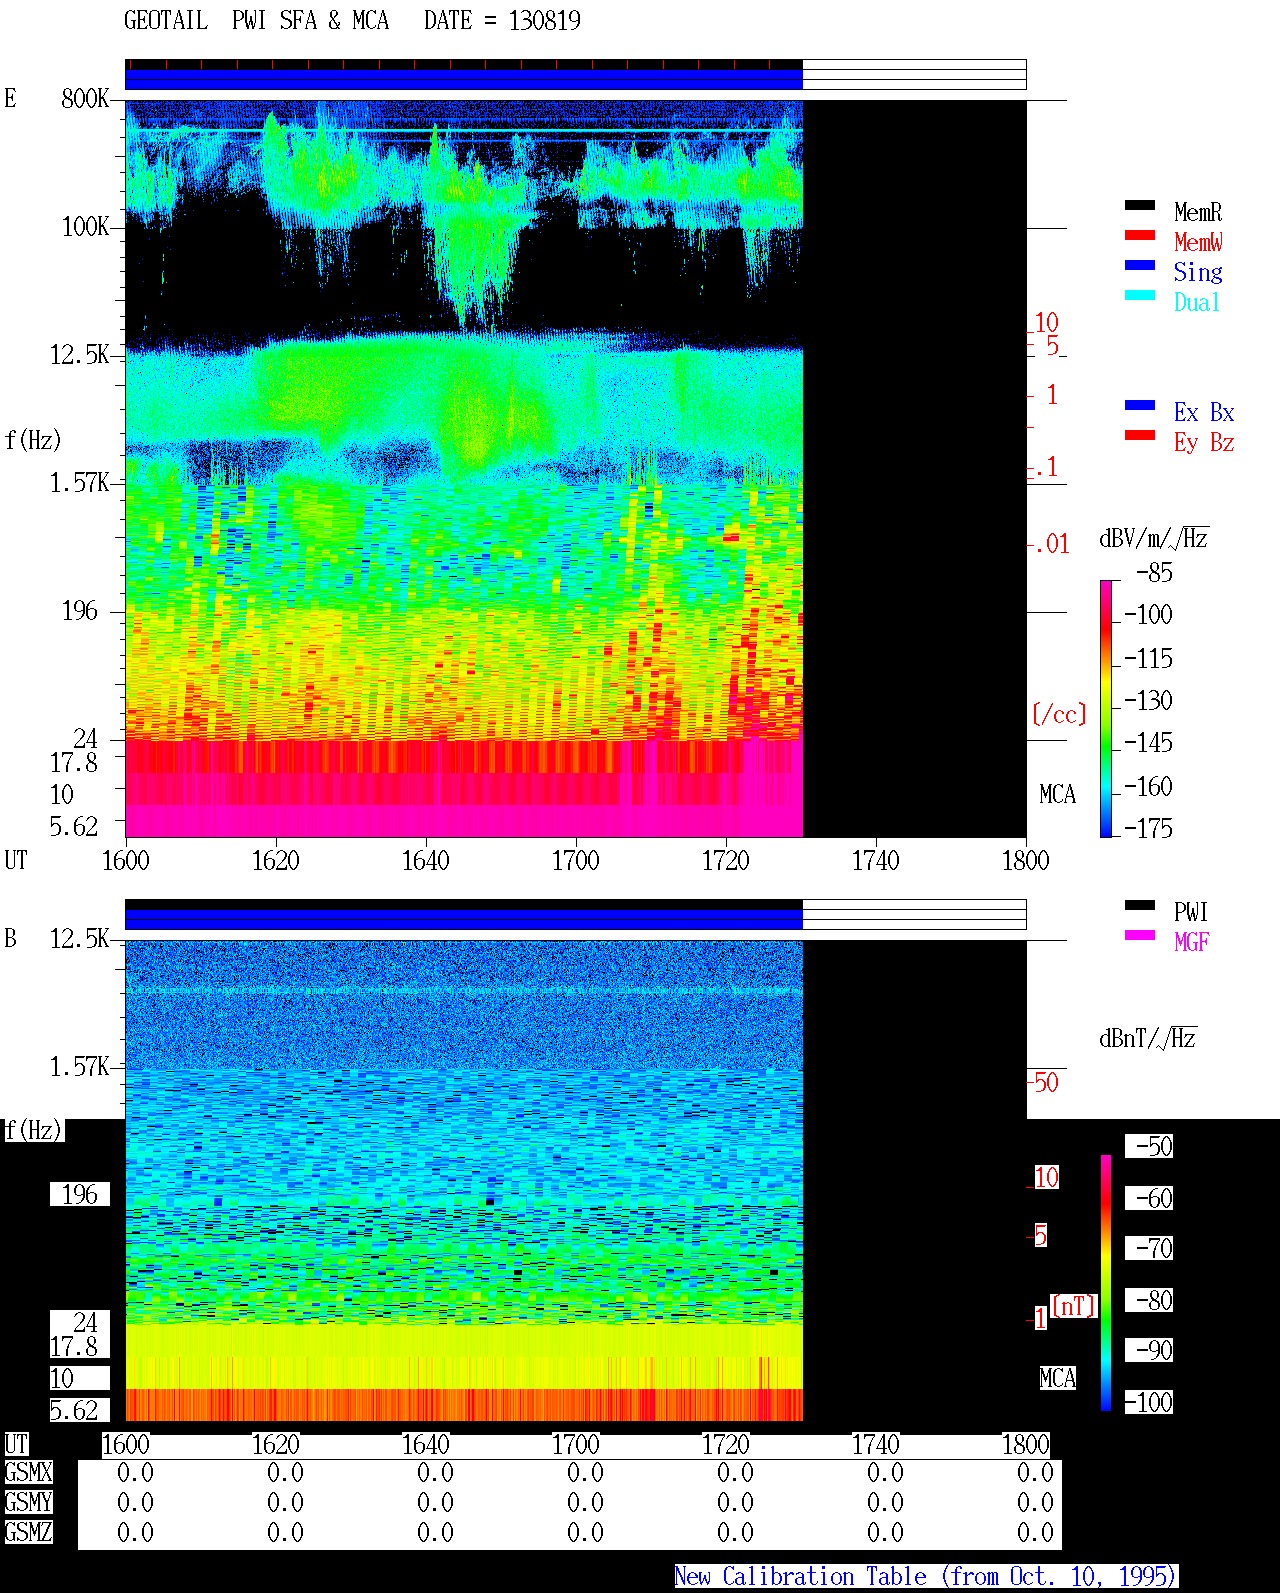This screenshot has height=1593, width=1280.
Task: Select the 800K frequency axis label
Action: [x=85, y=99]
